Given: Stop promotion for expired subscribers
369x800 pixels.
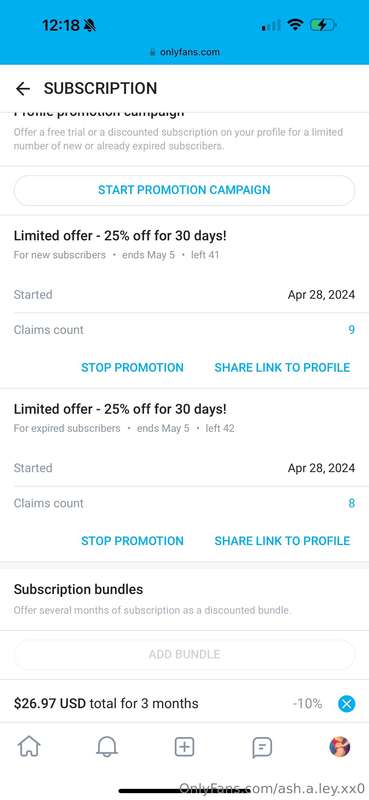Looking at the screenshot, I should point(132,541).
